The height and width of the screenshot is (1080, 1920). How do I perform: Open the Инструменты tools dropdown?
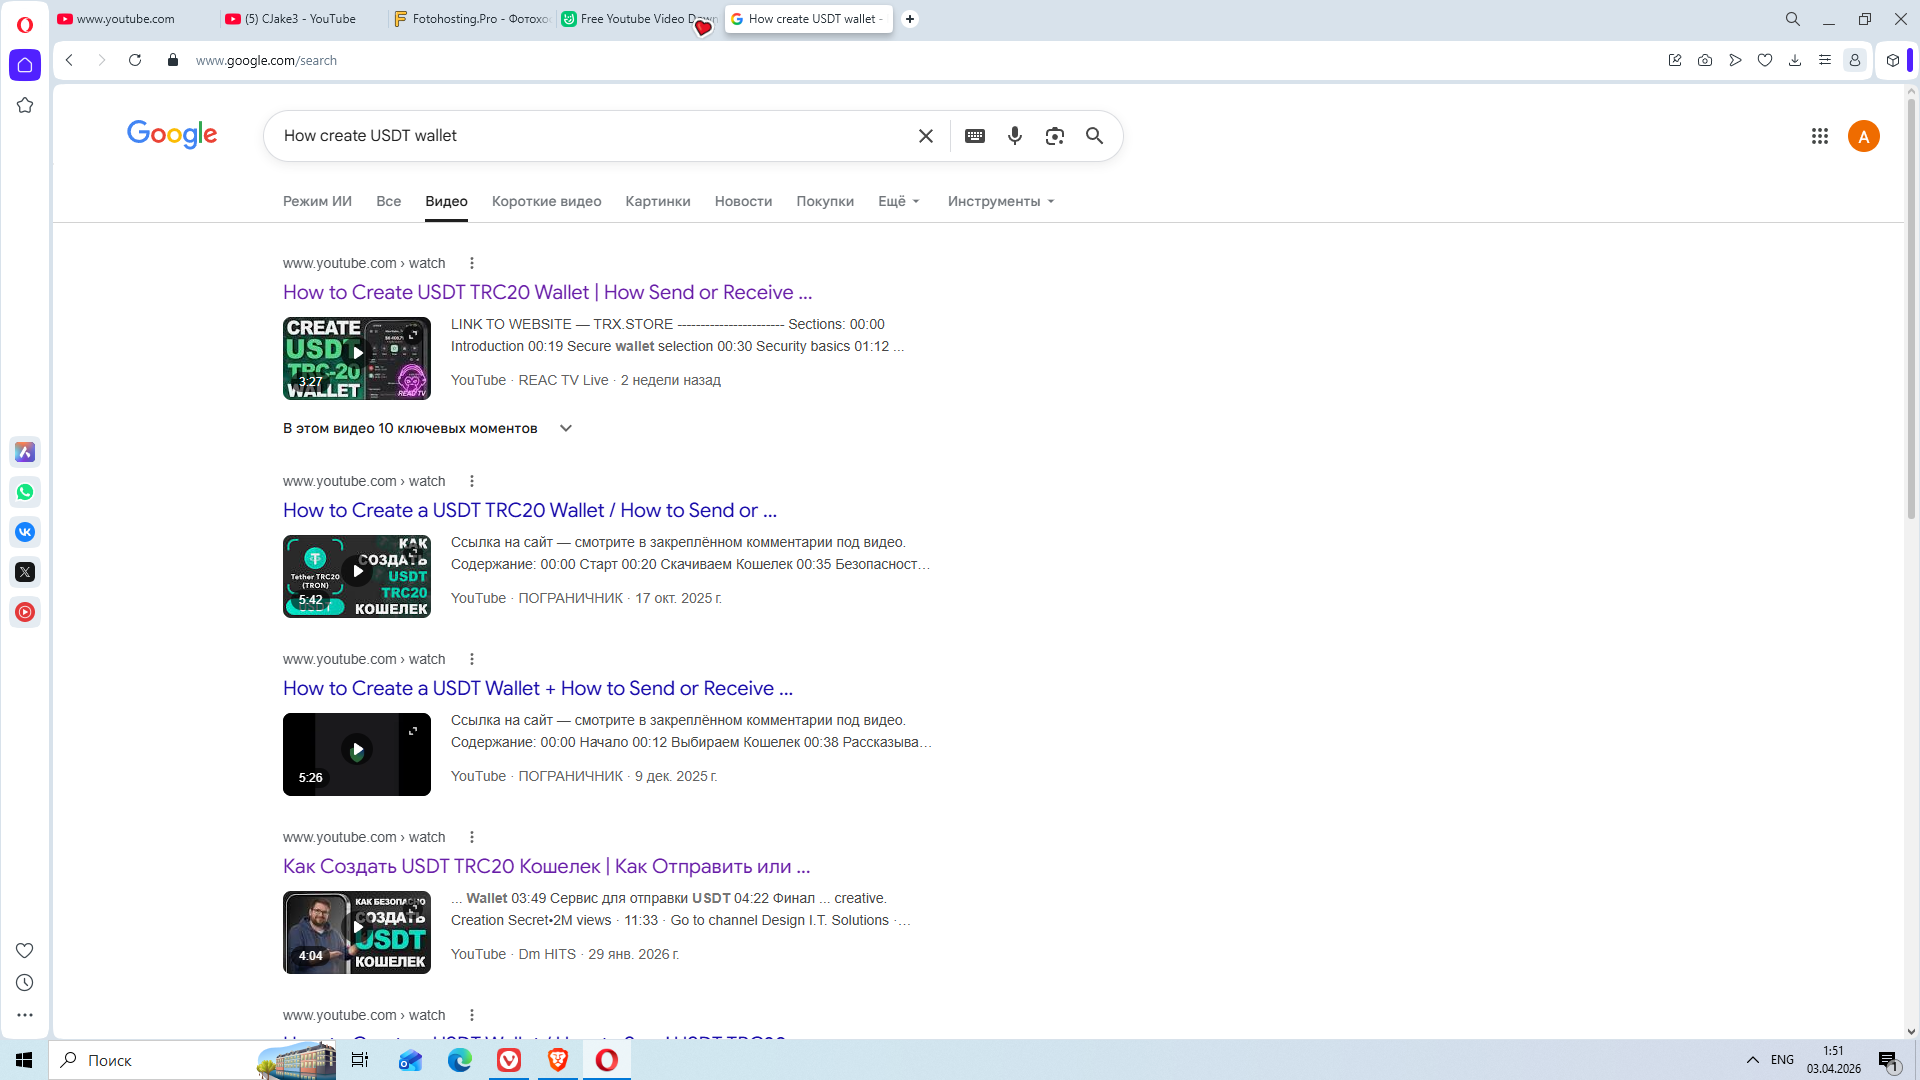point(1000,201)
